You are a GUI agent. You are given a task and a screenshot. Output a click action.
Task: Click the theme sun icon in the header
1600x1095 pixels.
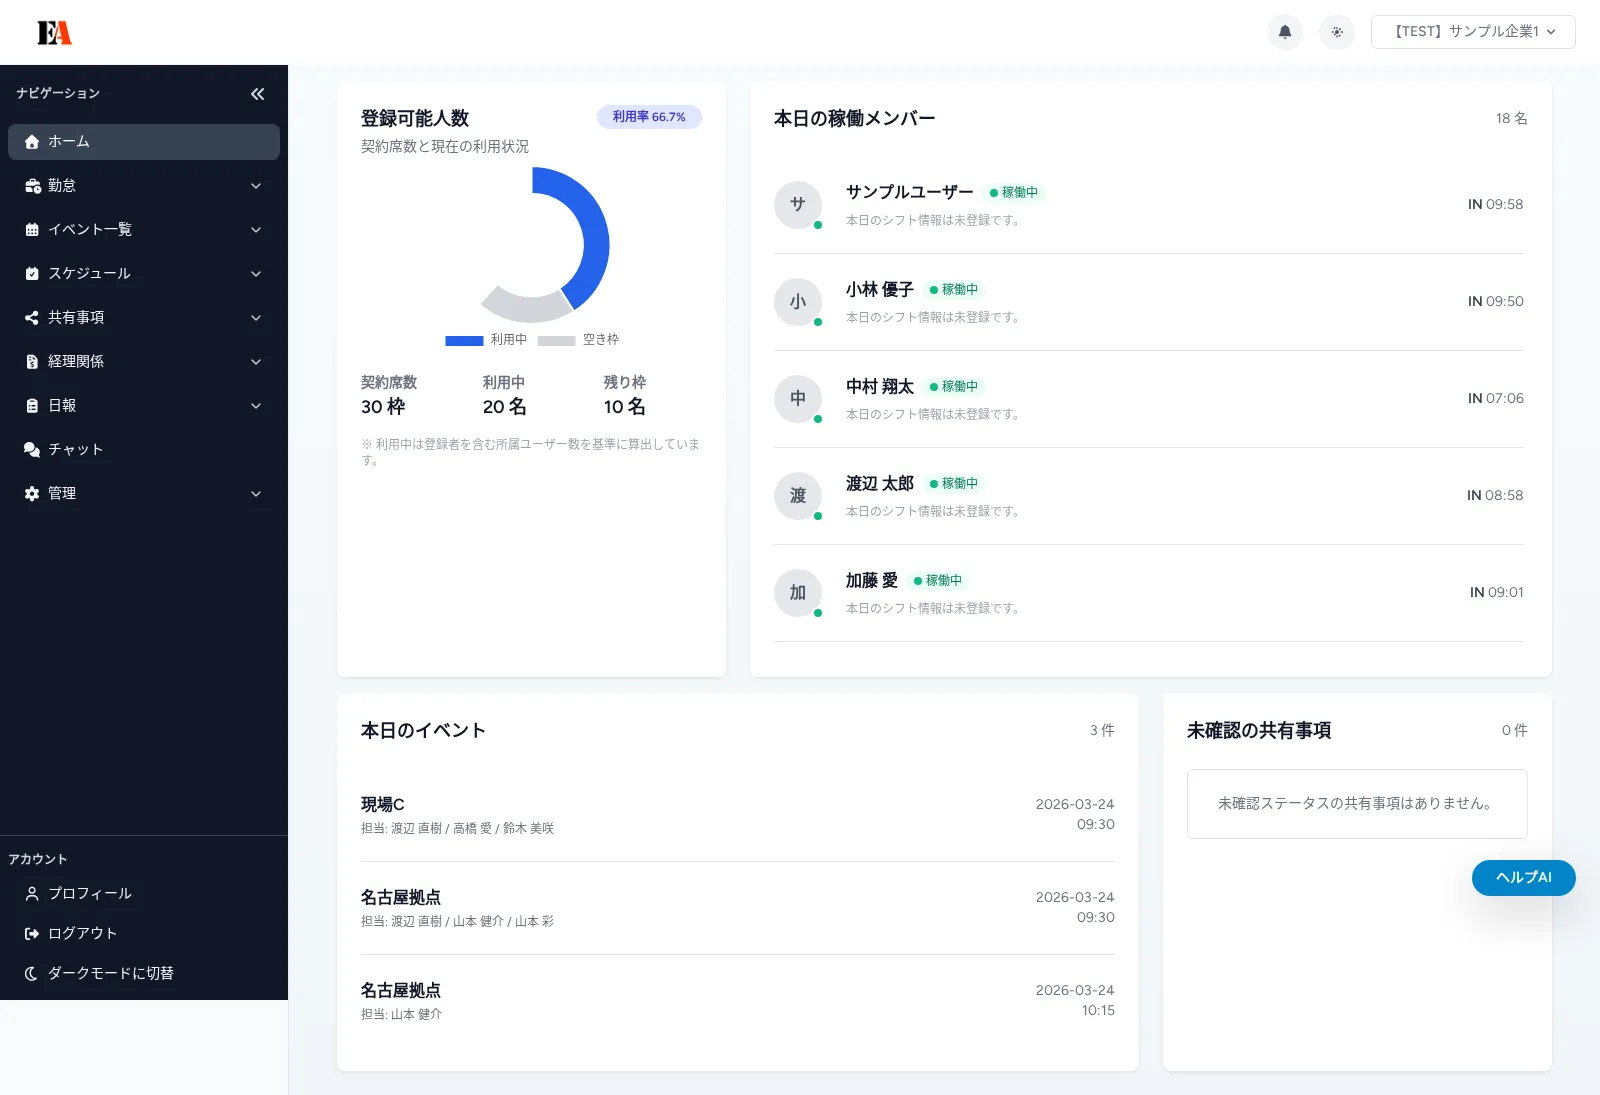pyautogui.click(x=1337, y=32)
